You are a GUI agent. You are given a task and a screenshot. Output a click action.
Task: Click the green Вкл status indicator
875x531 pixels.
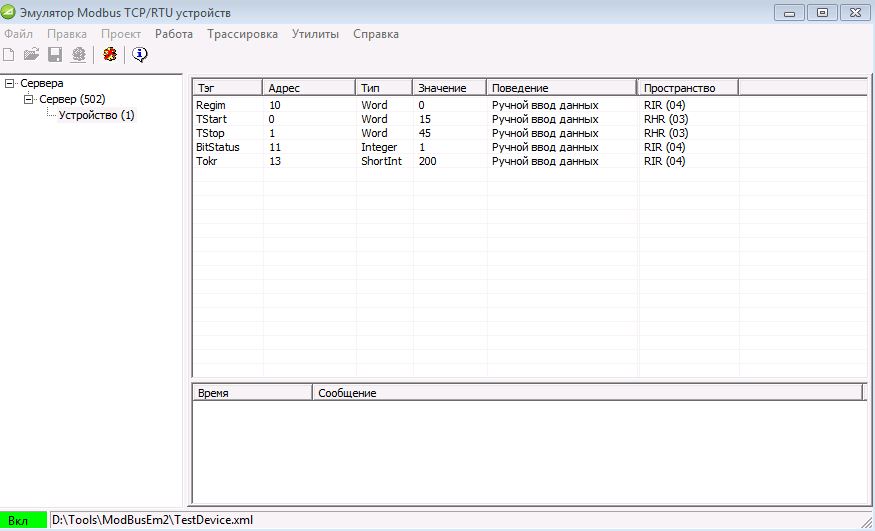pyautogui.click(x=24, y=520)
